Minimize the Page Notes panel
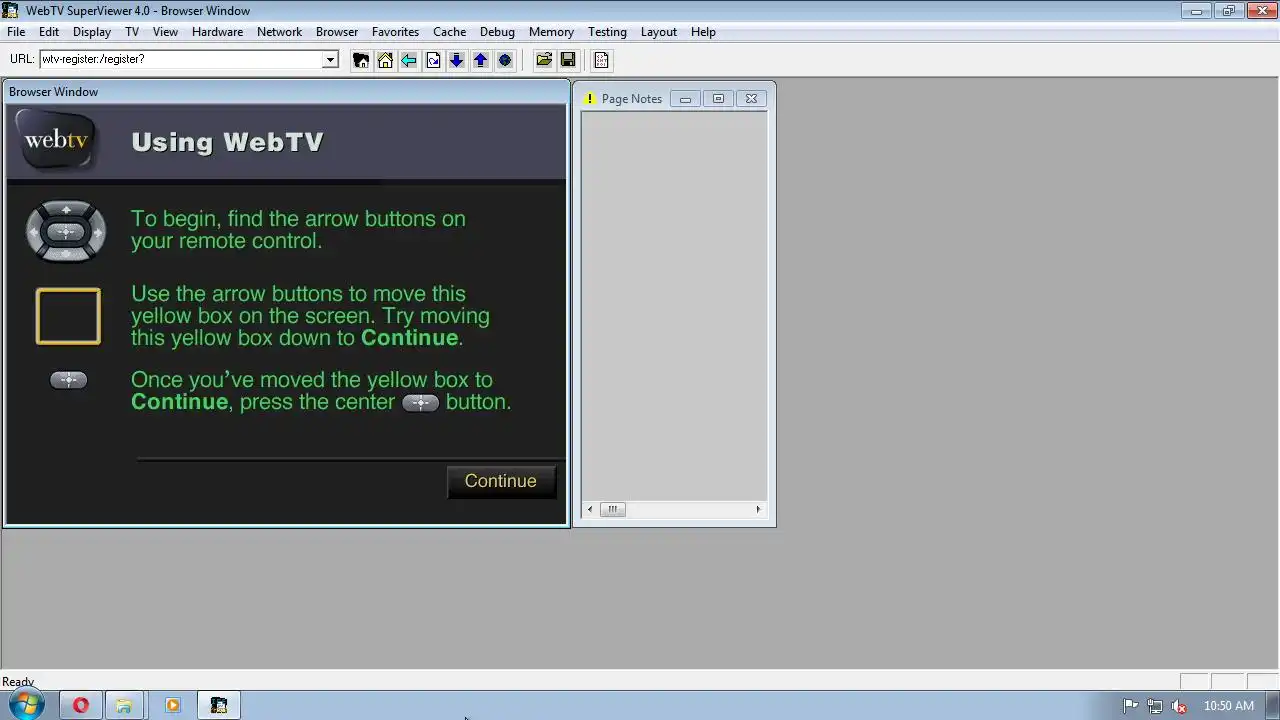 [x=685, y=99]
